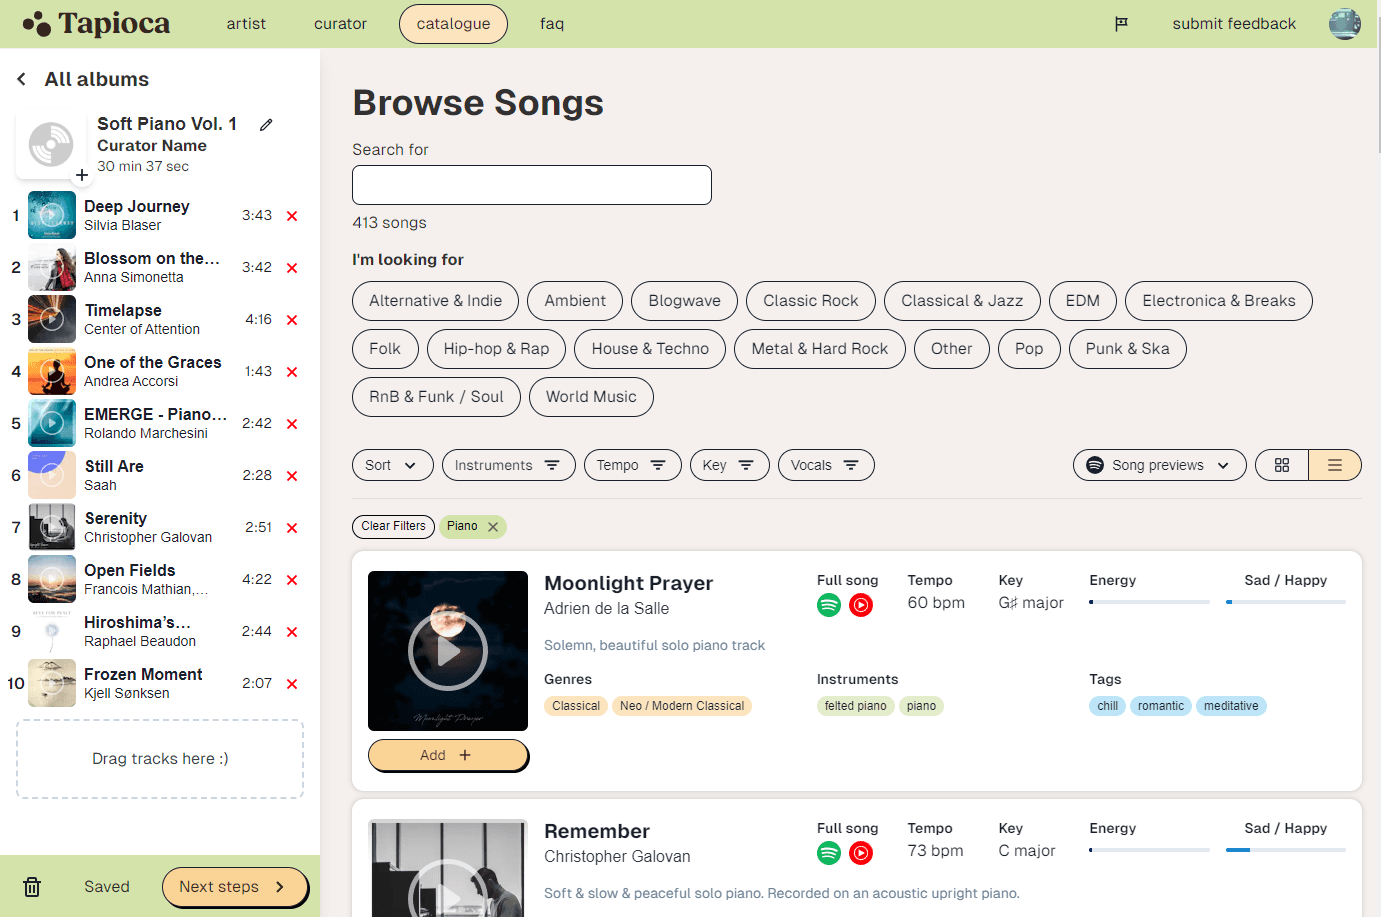Toggle World Music genre filter
Image resolution: width=1381 pixels, height=917 pixels.
591,397
